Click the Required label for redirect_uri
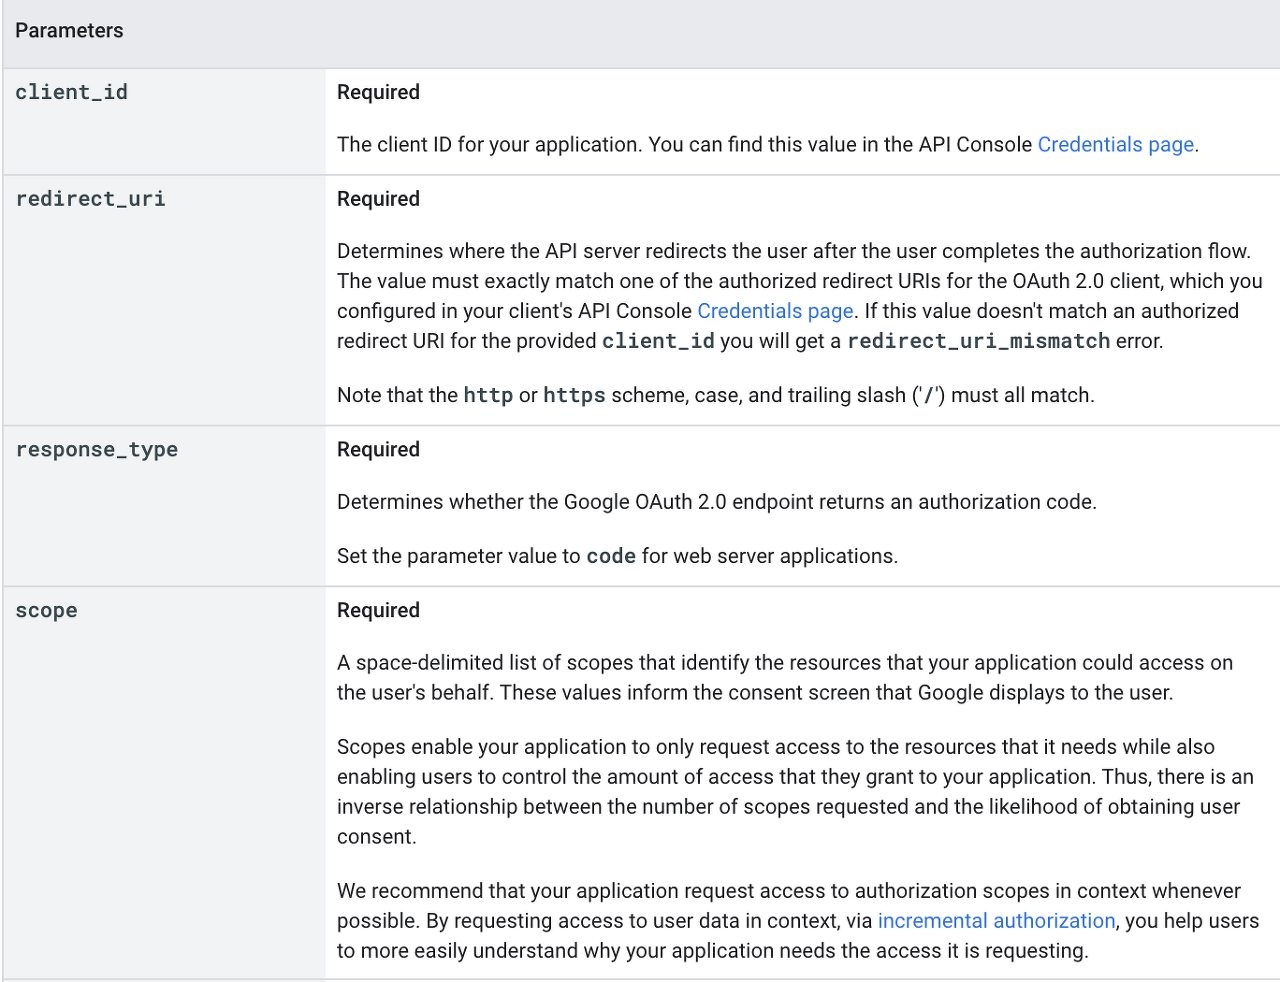Image resolution: width=1280 pixels, height=982 pixels. [378, 199]
